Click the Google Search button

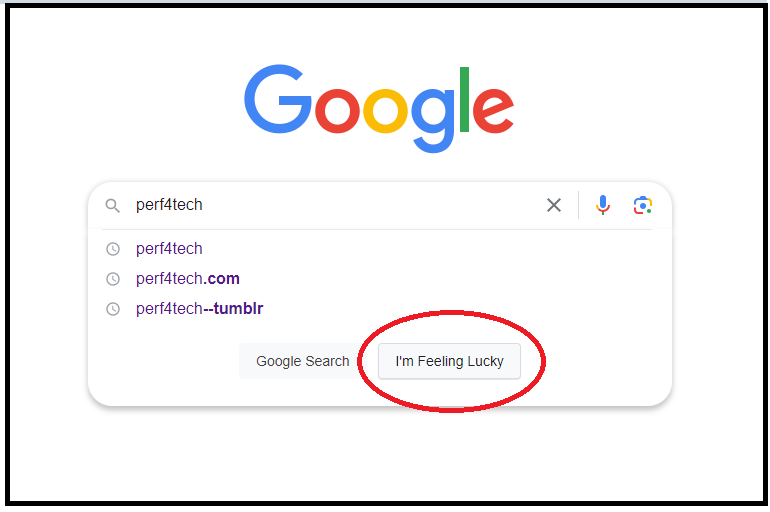tap(302, 361)
